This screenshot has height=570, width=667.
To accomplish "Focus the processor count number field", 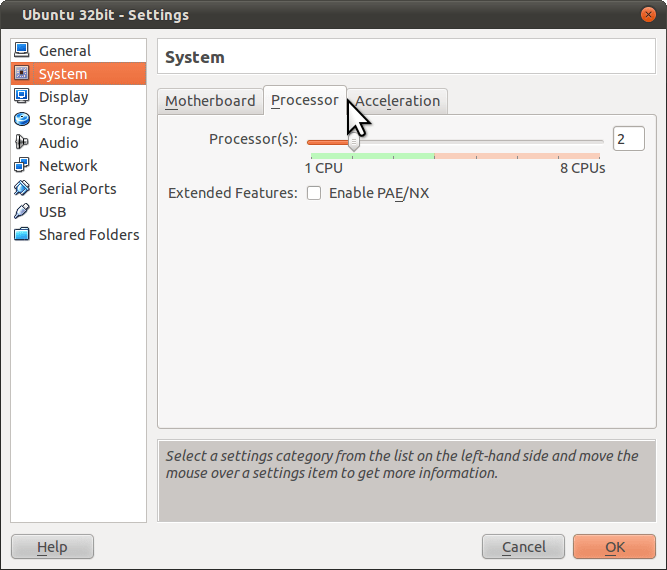I will 628,139.
